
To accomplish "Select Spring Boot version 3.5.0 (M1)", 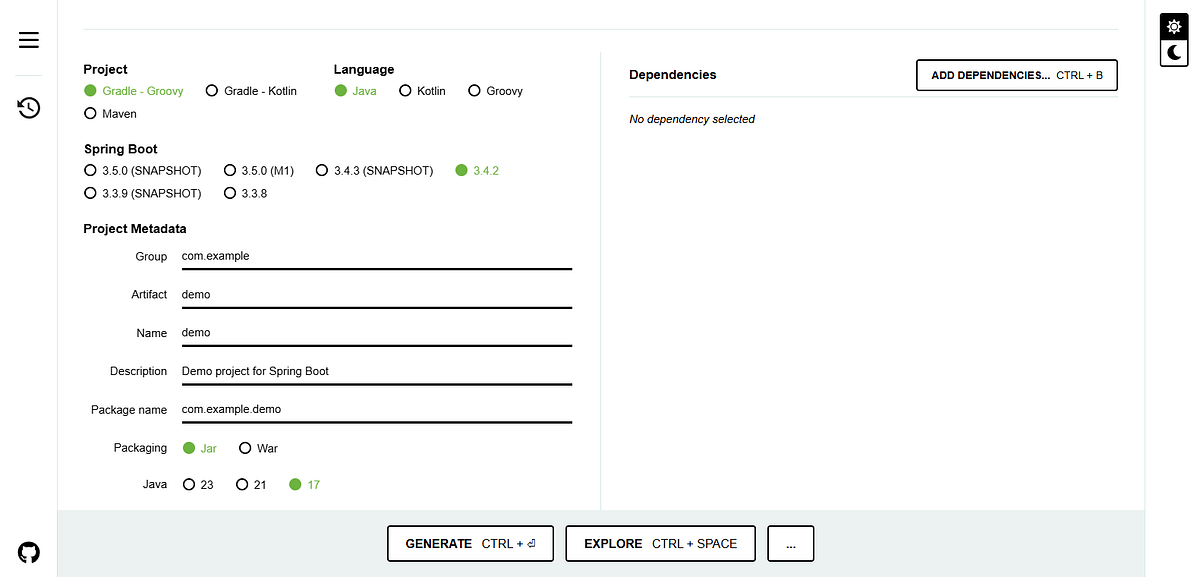I will 230,170.
